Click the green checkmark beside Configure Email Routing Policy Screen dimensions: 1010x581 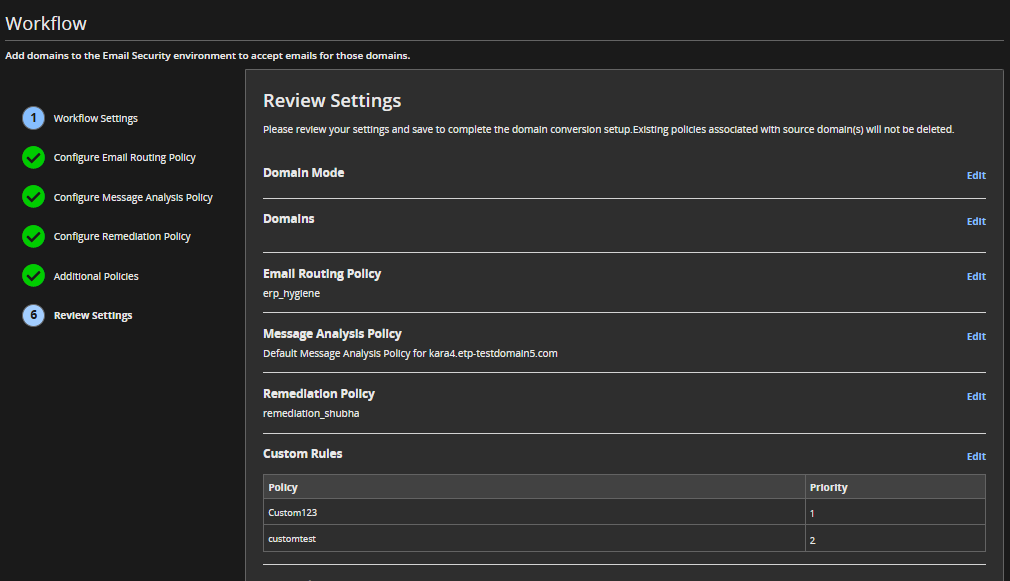click(x=33, y=157)
